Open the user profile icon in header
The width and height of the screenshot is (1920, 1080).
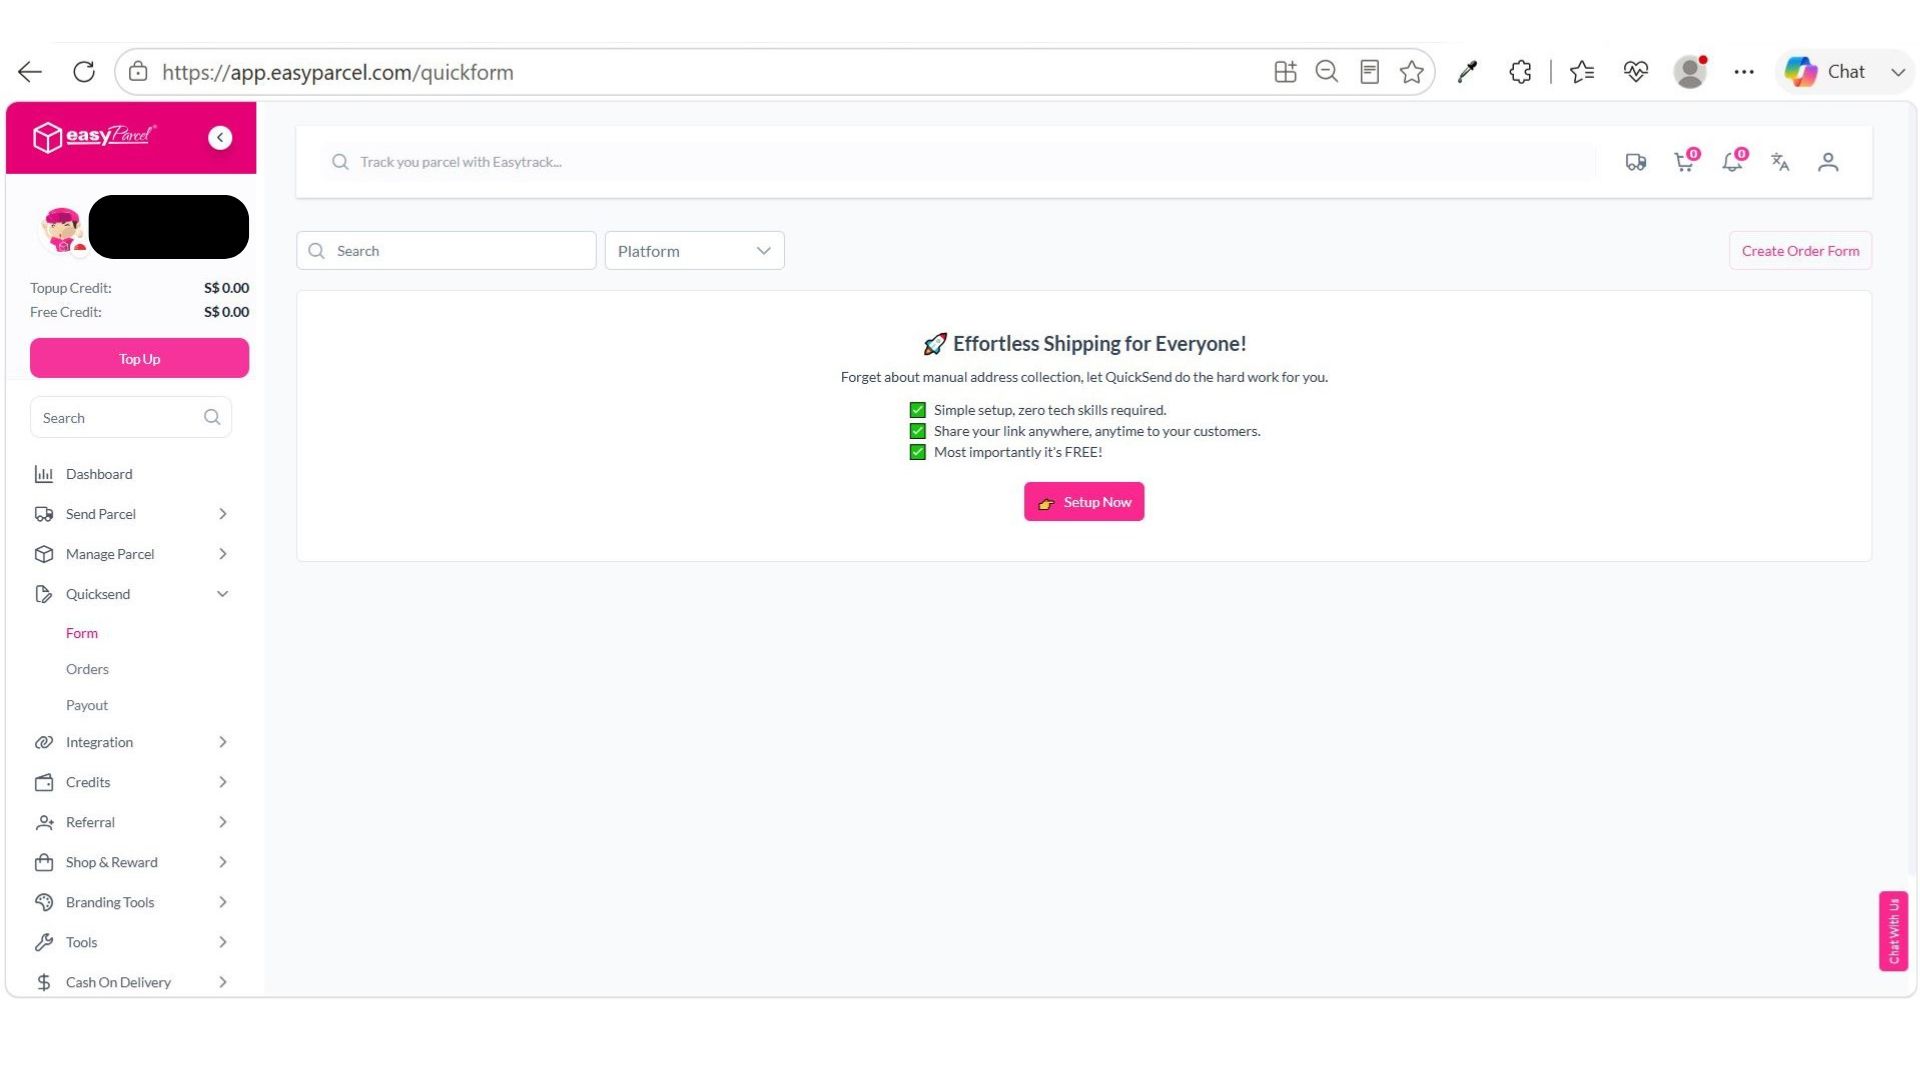click(x=1828, y=162)
